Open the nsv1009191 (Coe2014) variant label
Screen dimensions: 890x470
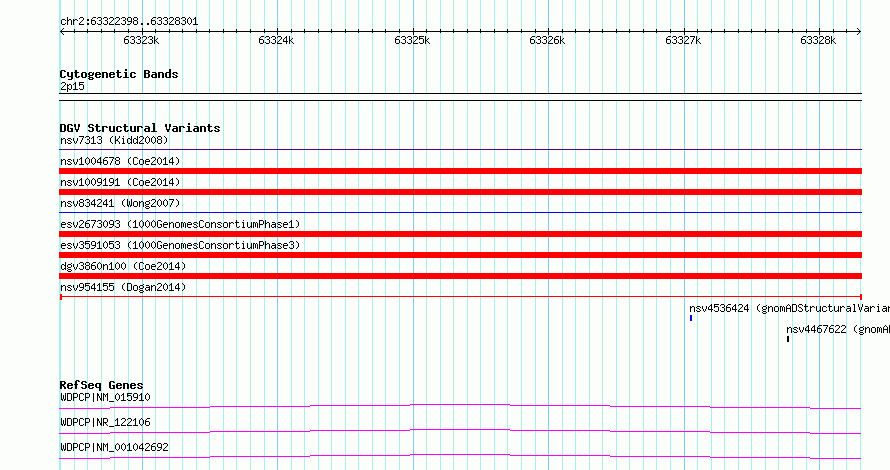(120, 182)
